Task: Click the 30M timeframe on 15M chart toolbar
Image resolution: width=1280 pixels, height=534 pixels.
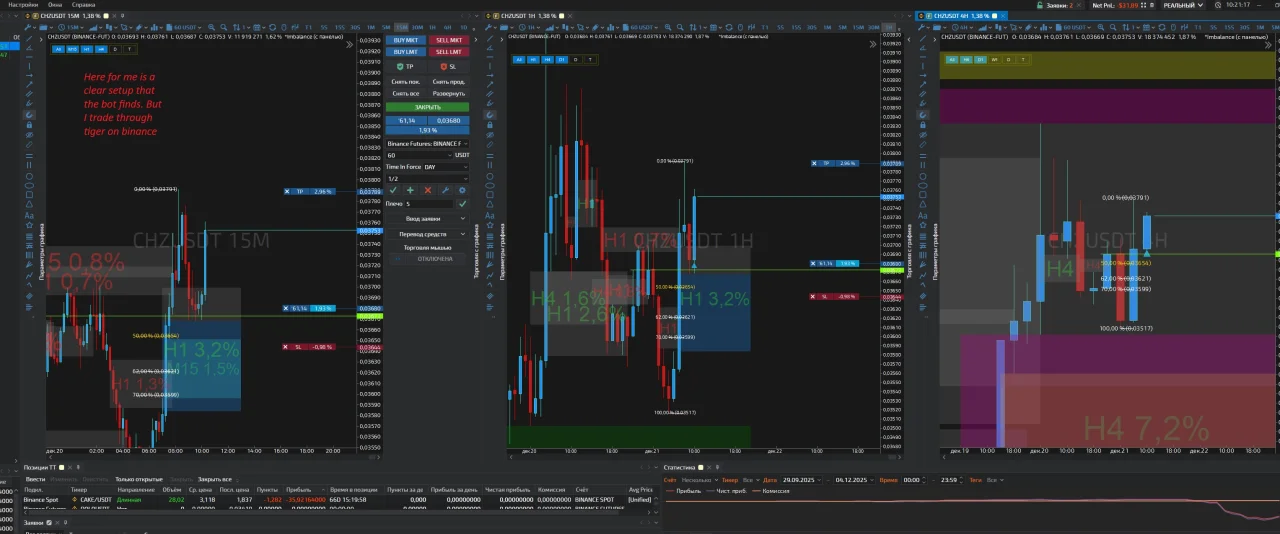Action: point(417,27)
